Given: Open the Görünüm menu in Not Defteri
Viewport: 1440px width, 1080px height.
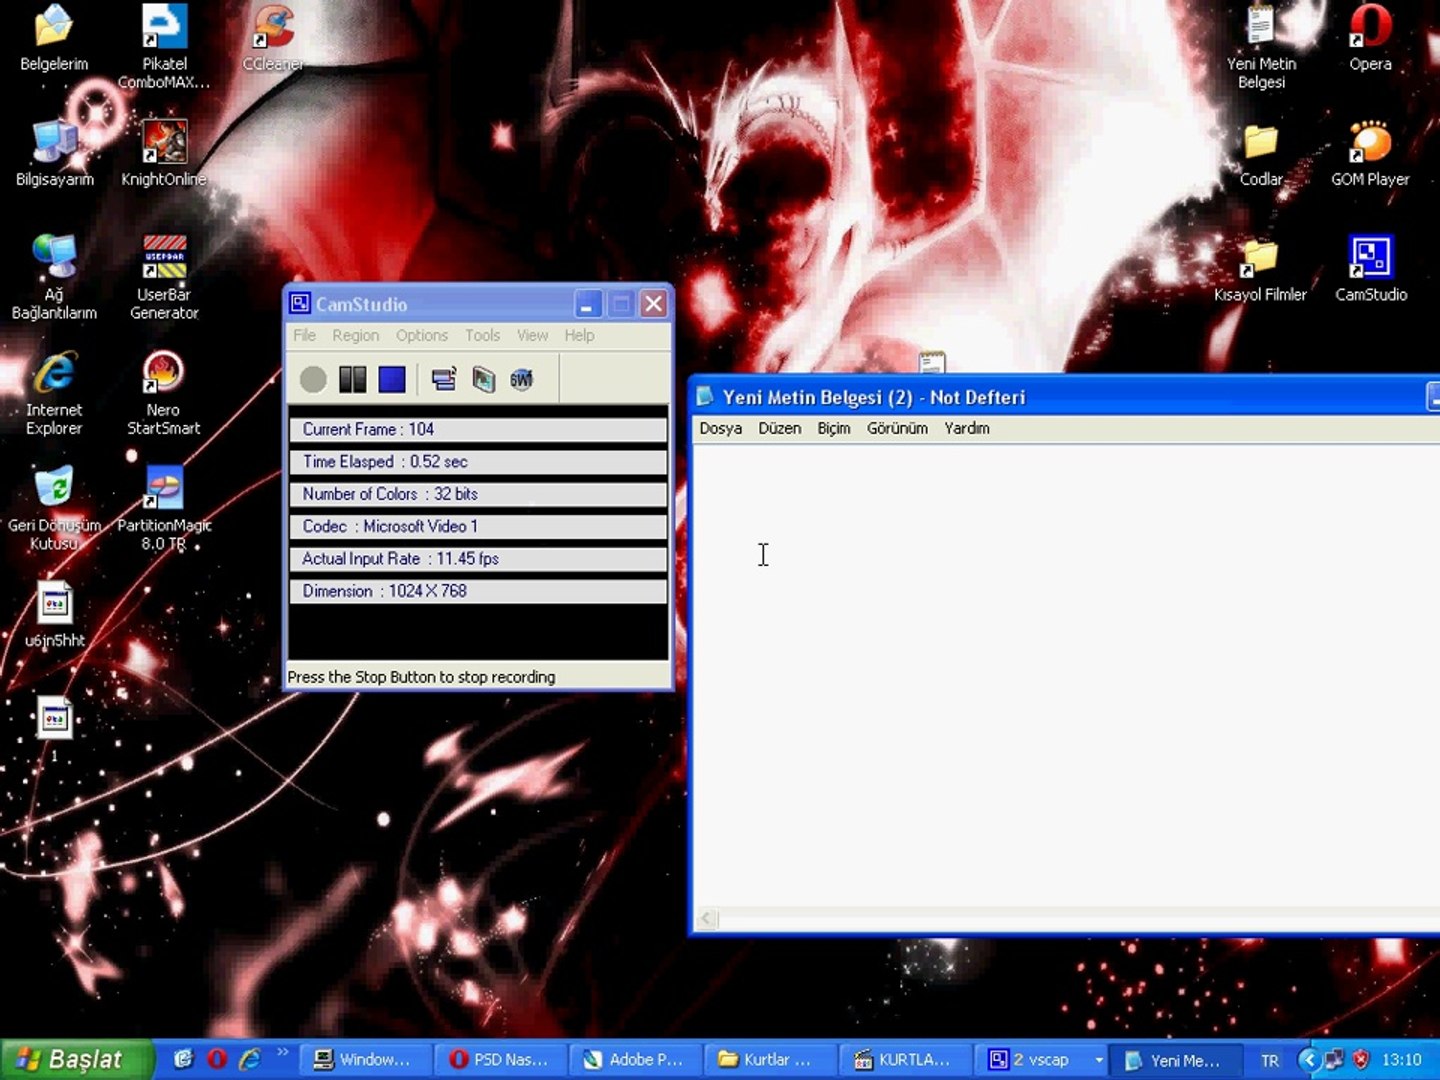Looking at the screenshot, I should (897, 428).
